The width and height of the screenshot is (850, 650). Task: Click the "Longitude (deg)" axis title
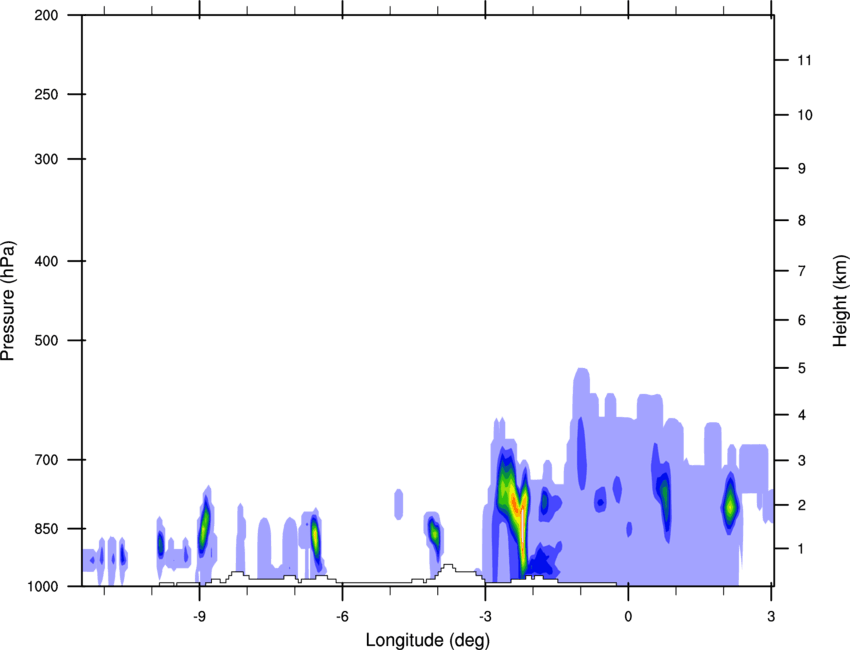pos(428,640)
